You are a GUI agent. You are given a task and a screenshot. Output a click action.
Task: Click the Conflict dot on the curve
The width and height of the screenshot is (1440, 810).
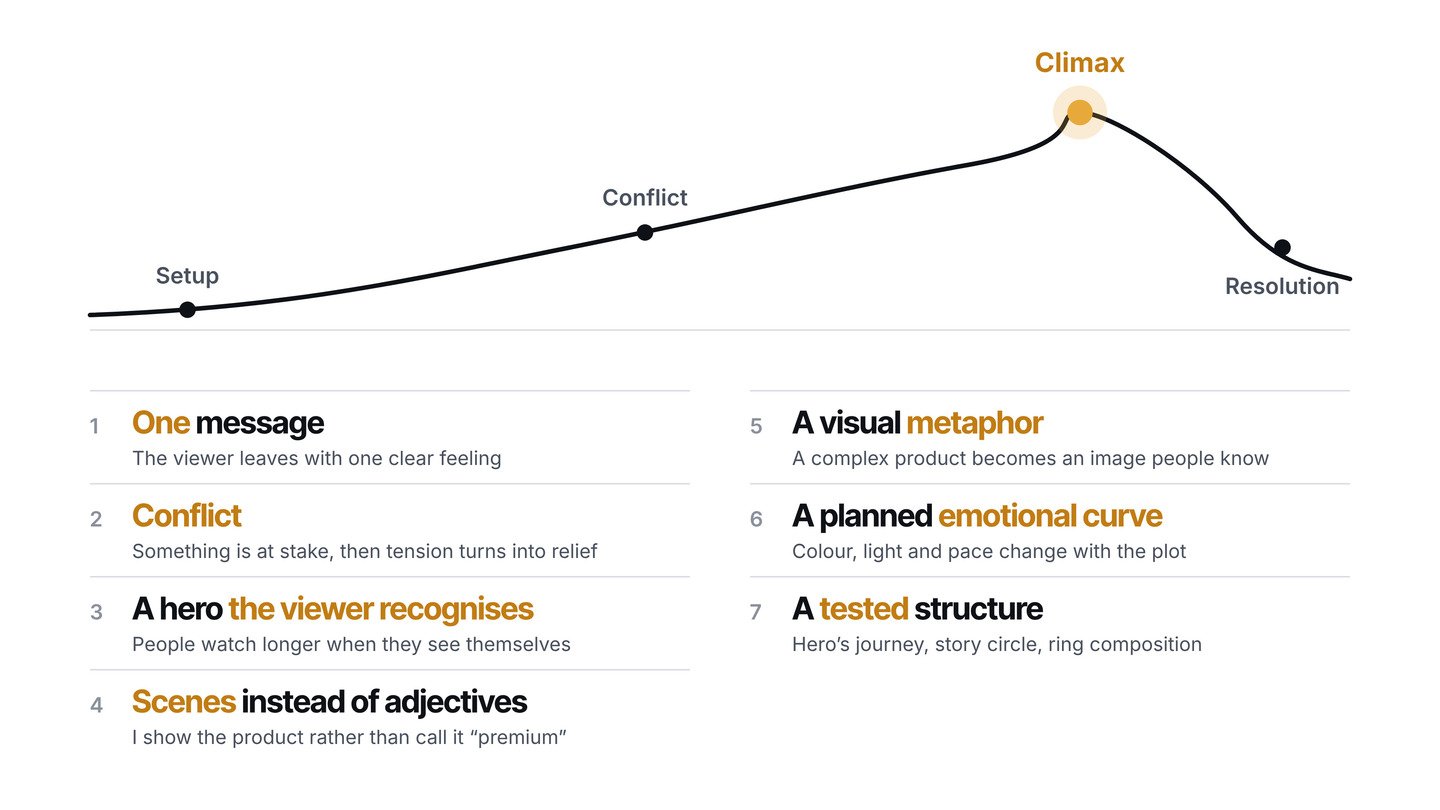pos(645,232)
